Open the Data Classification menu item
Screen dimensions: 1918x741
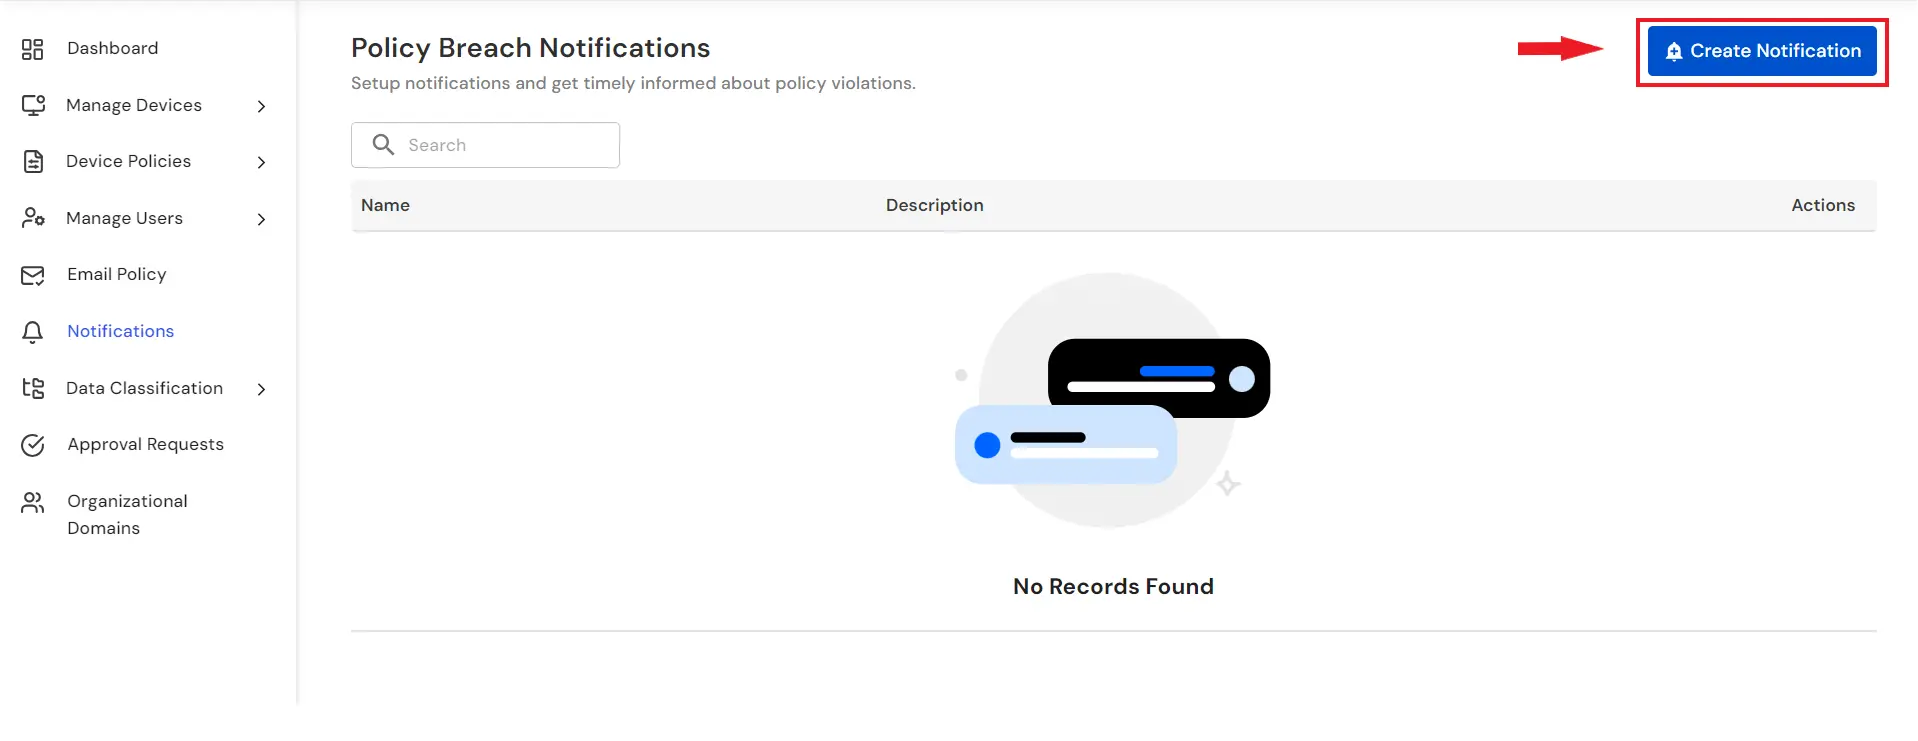pos(144,388)
